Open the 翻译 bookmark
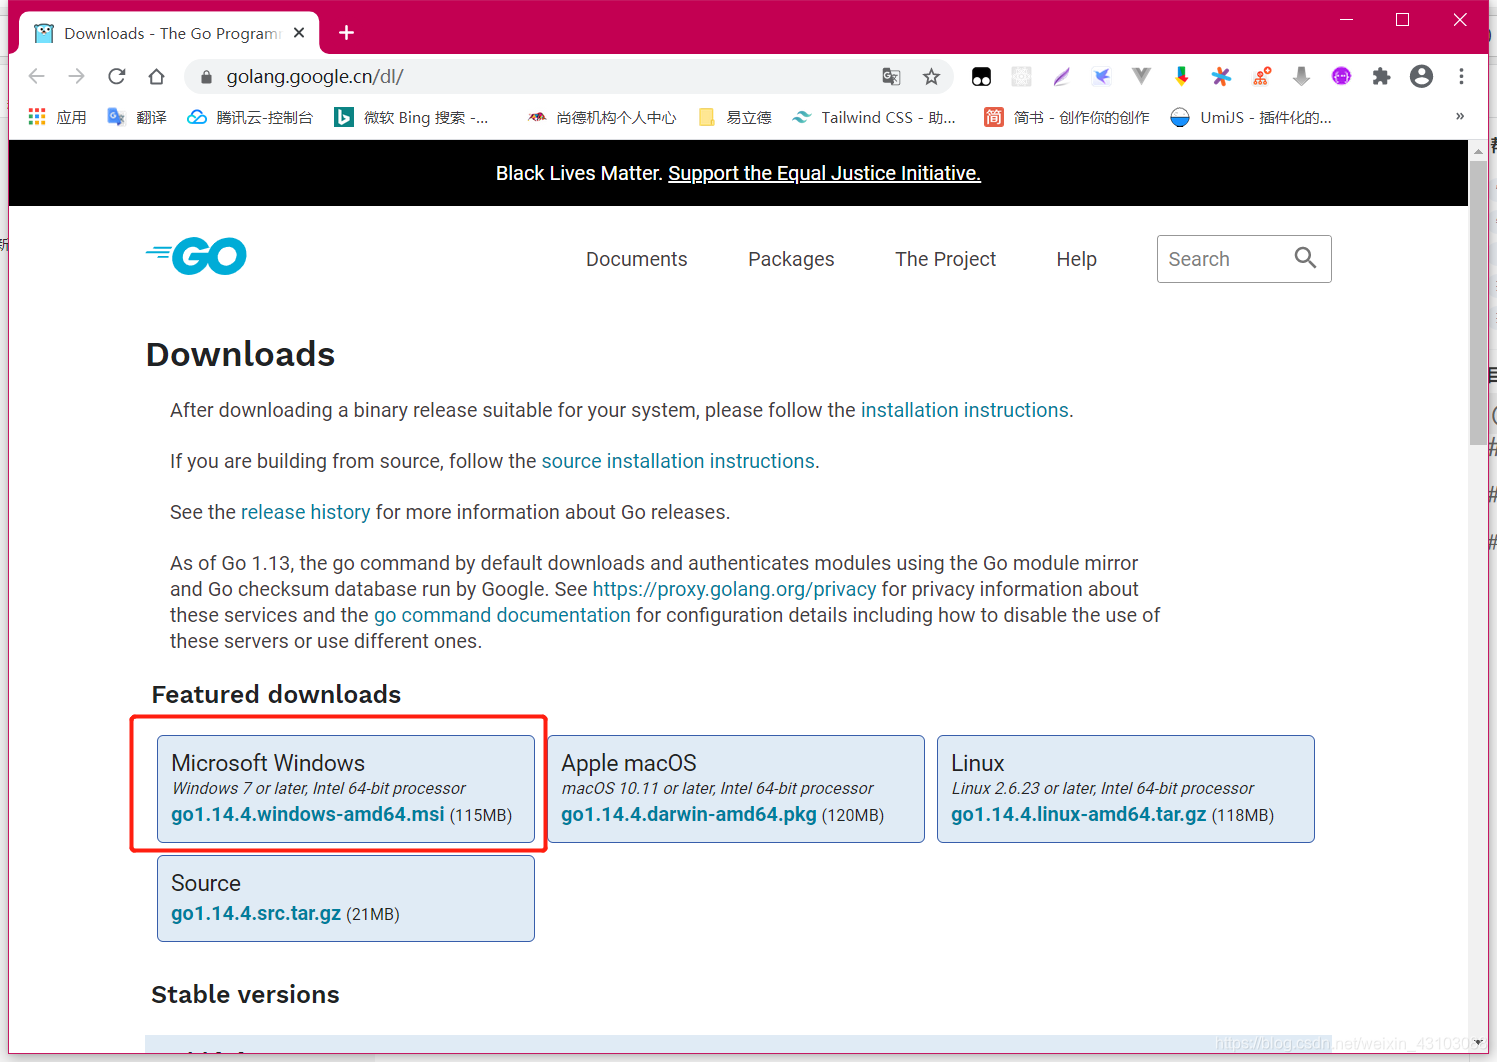The width and height of the screenshot is (1497, 1062). [x=137, y=117]
